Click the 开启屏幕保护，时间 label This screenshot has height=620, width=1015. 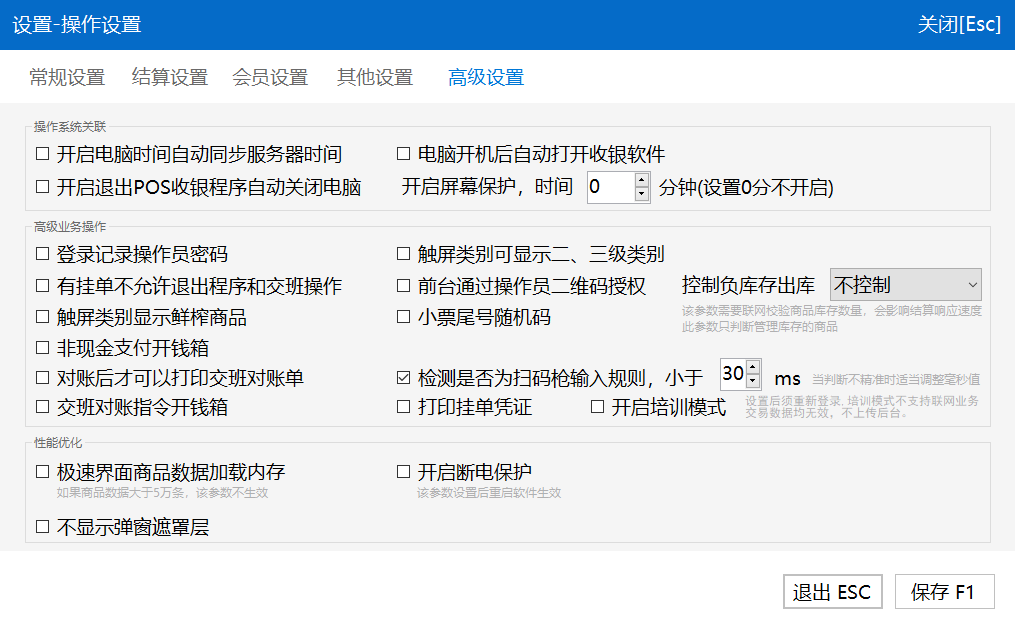(x=487, y=187)
